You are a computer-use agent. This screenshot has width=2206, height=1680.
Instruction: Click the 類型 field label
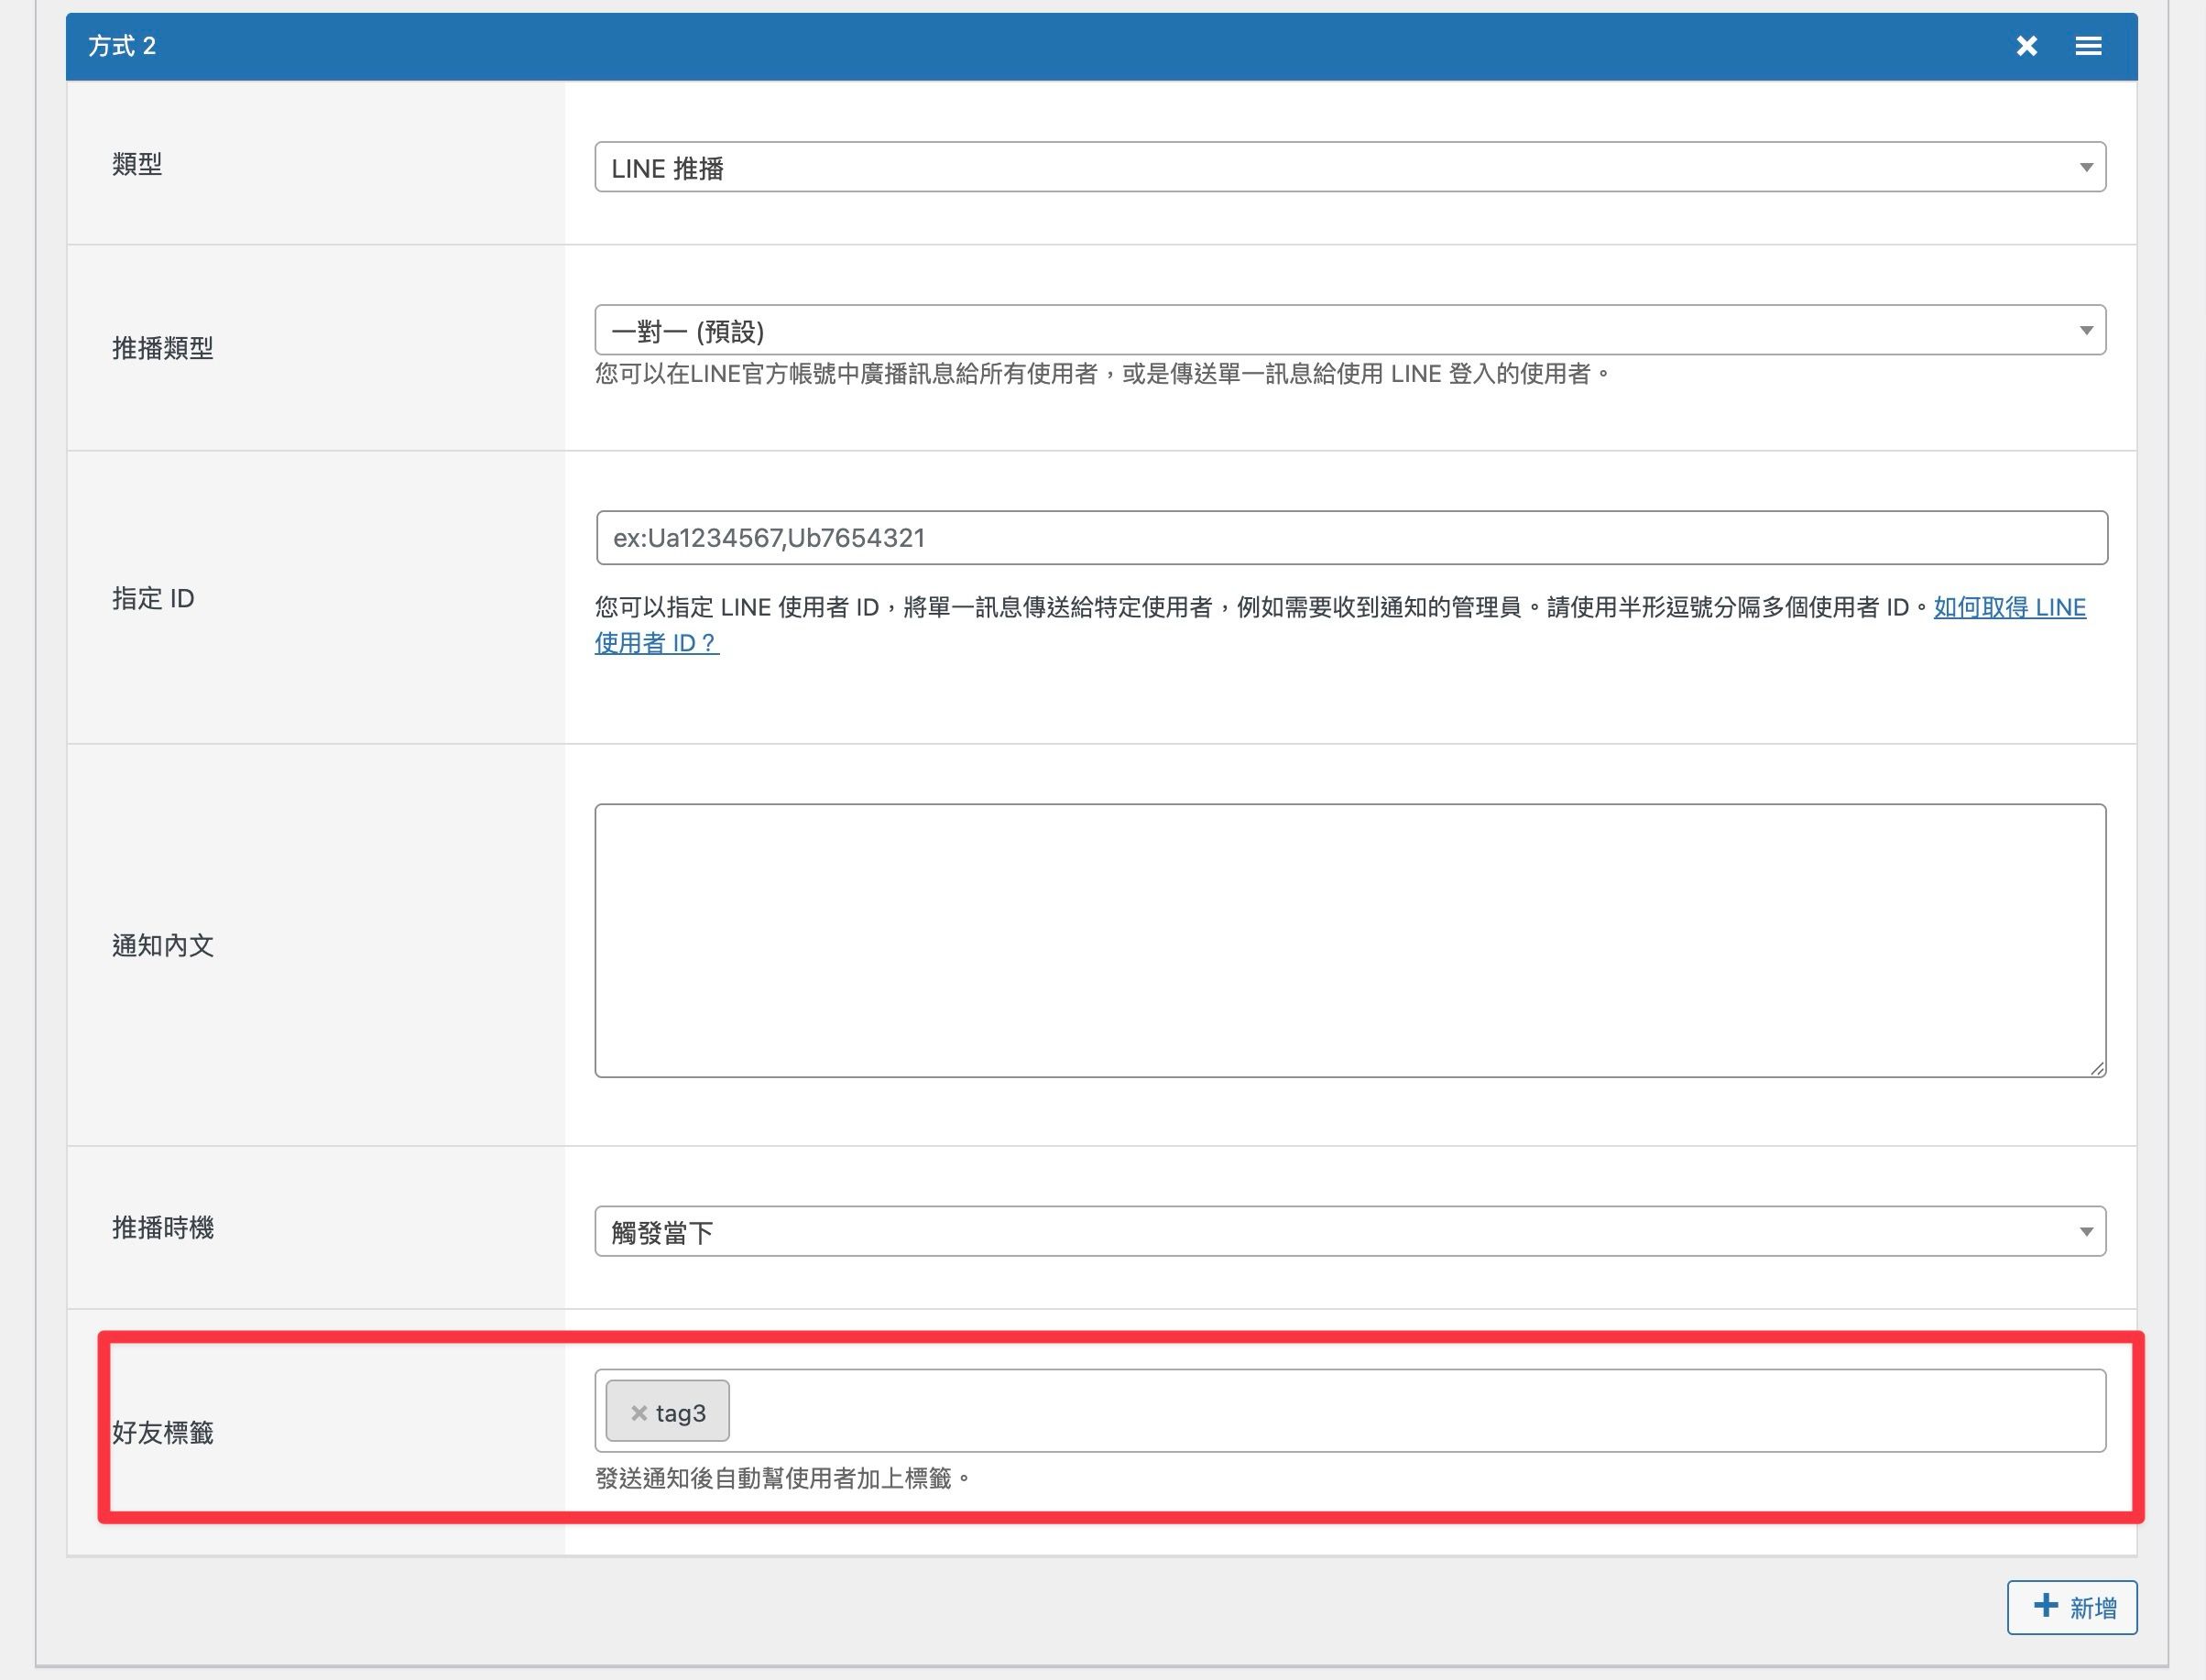[x=137, y=164]
